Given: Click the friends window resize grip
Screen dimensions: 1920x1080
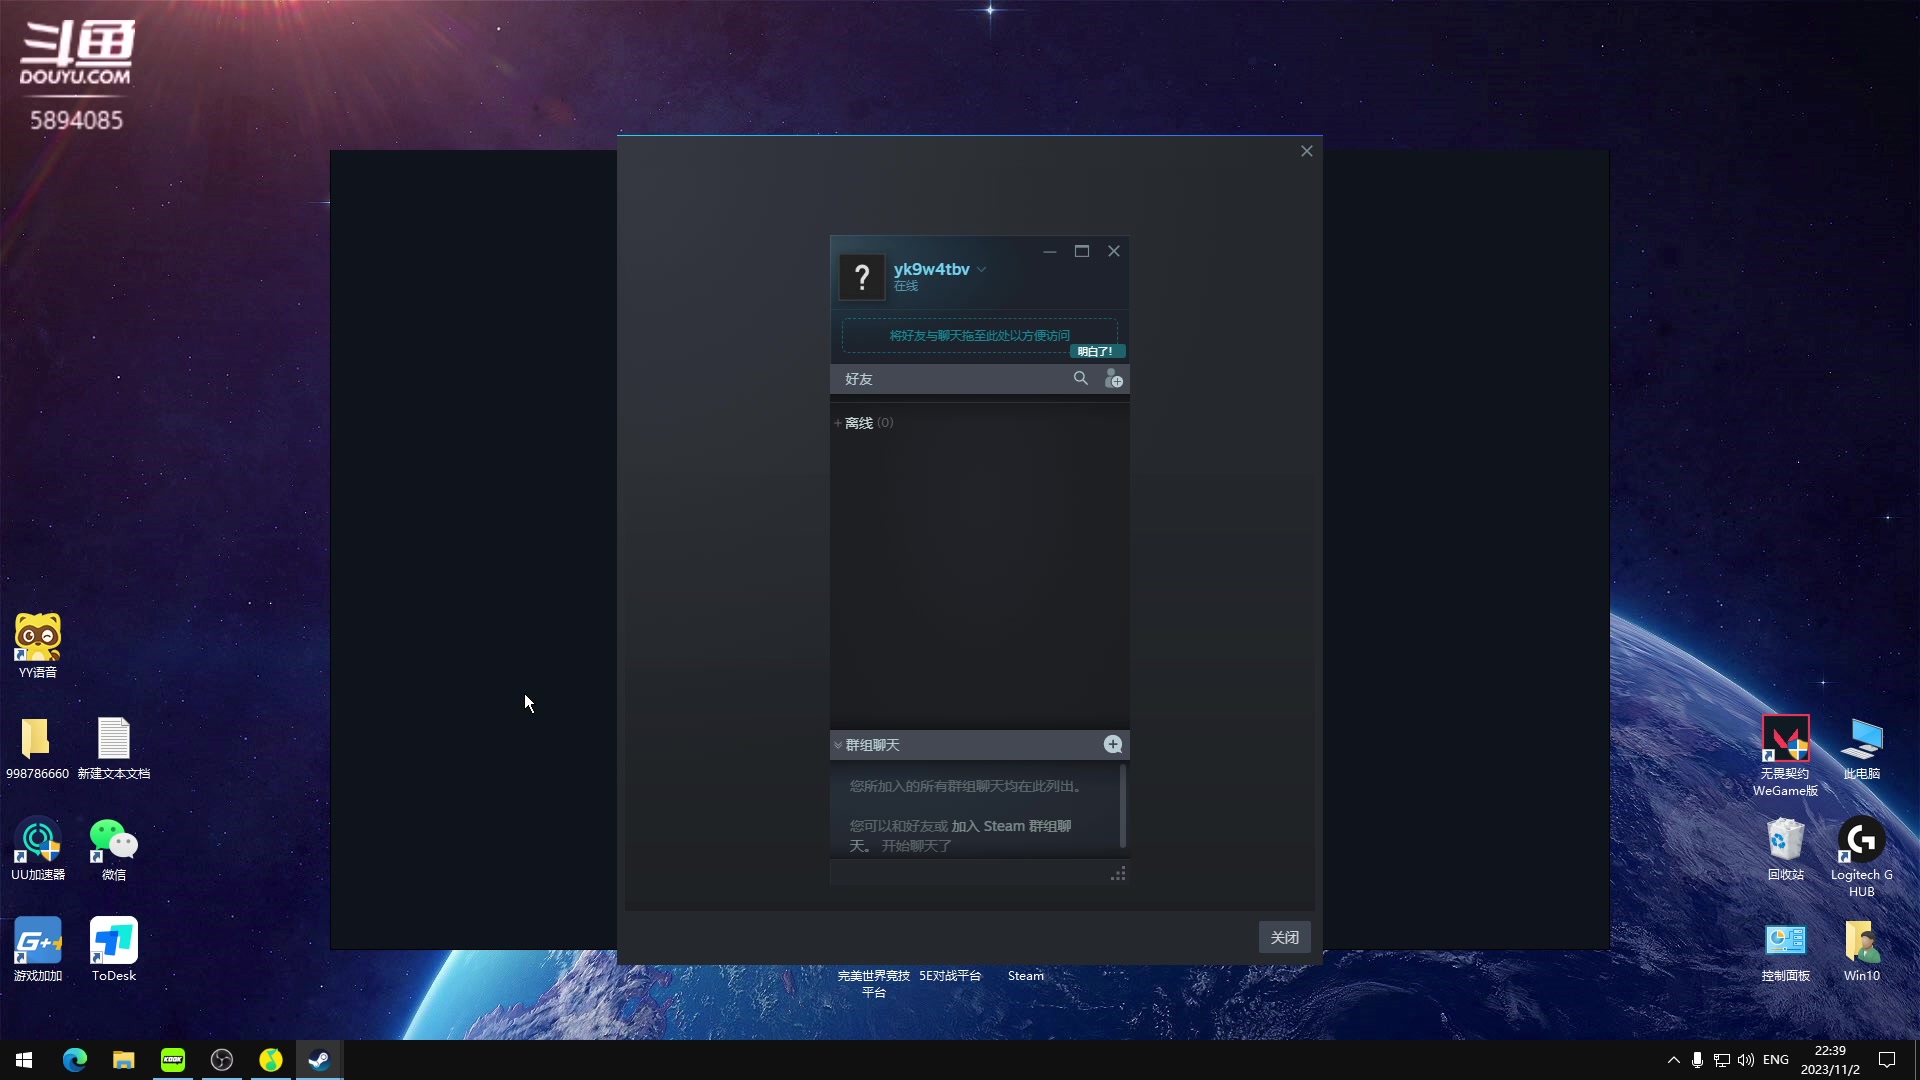Looking at the screenshot, I should coord(1118,874).
